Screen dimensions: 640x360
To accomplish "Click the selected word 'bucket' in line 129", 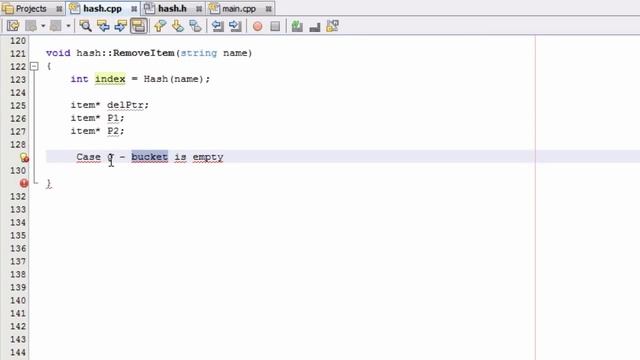I will (x=149, y=157).
